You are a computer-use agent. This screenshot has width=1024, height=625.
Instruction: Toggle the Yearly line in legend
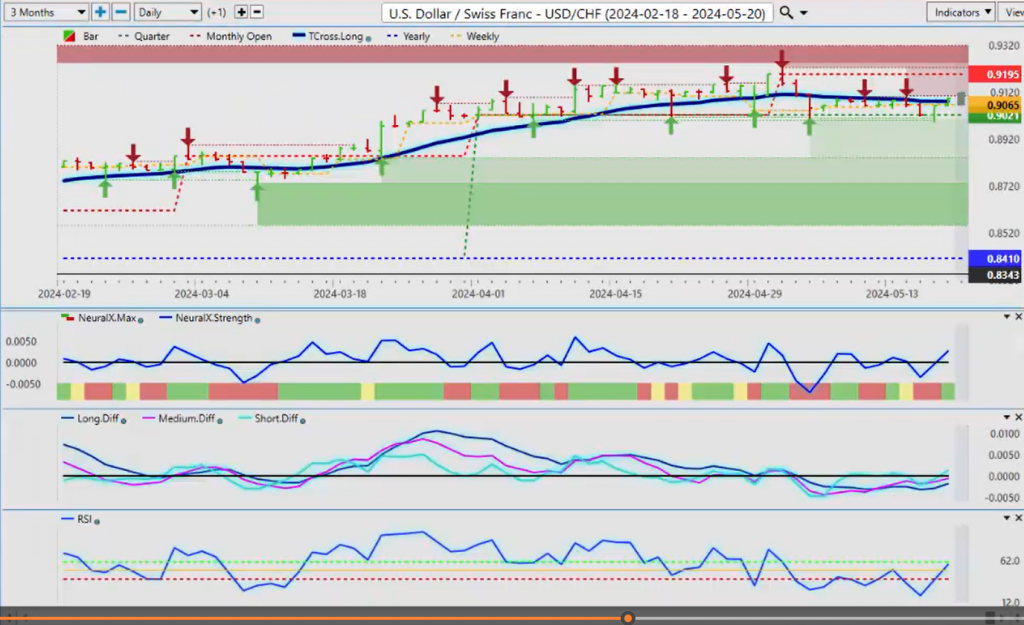[410, 37]
